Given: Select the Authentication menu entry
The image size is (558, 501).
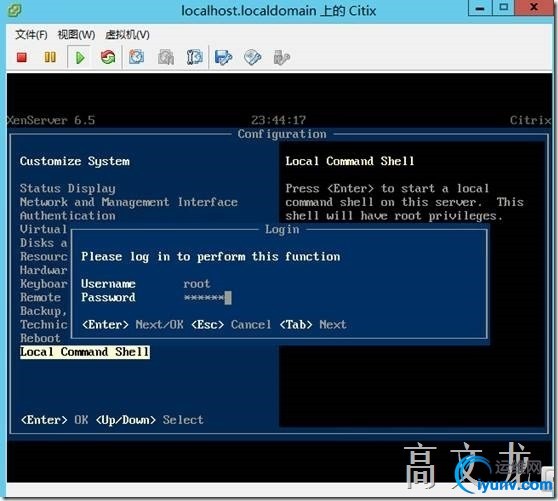Looking at the screenshot, I should [x=68, y=216].
